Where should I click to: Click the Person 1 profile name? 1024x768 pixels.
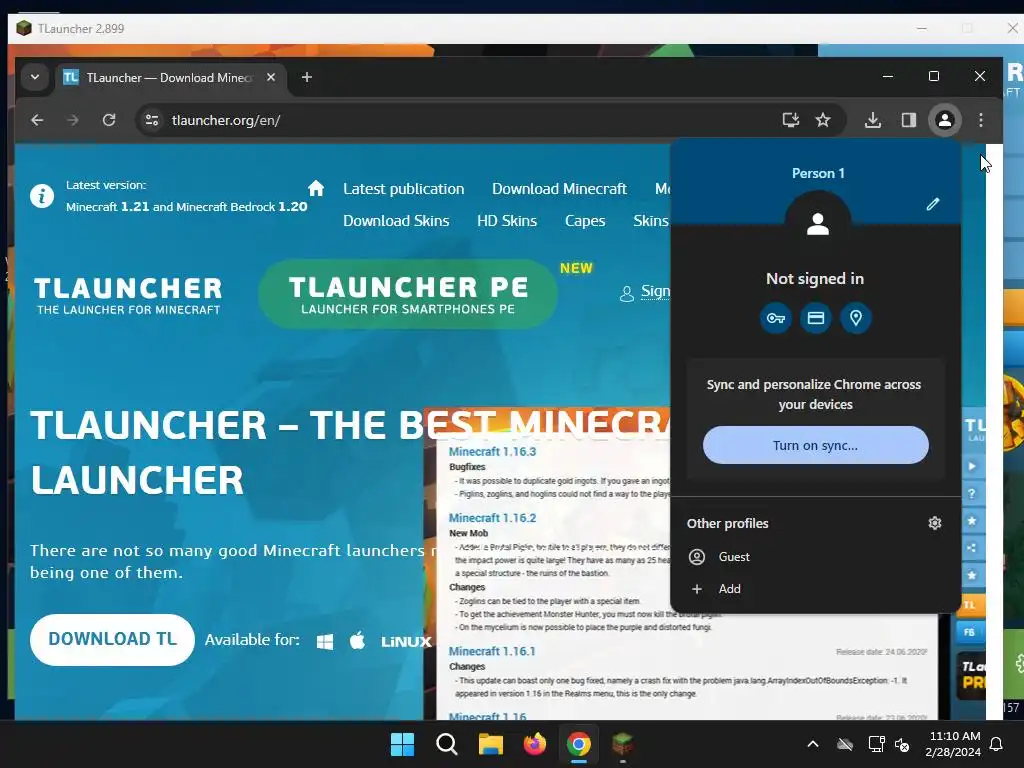coord(818,173)
